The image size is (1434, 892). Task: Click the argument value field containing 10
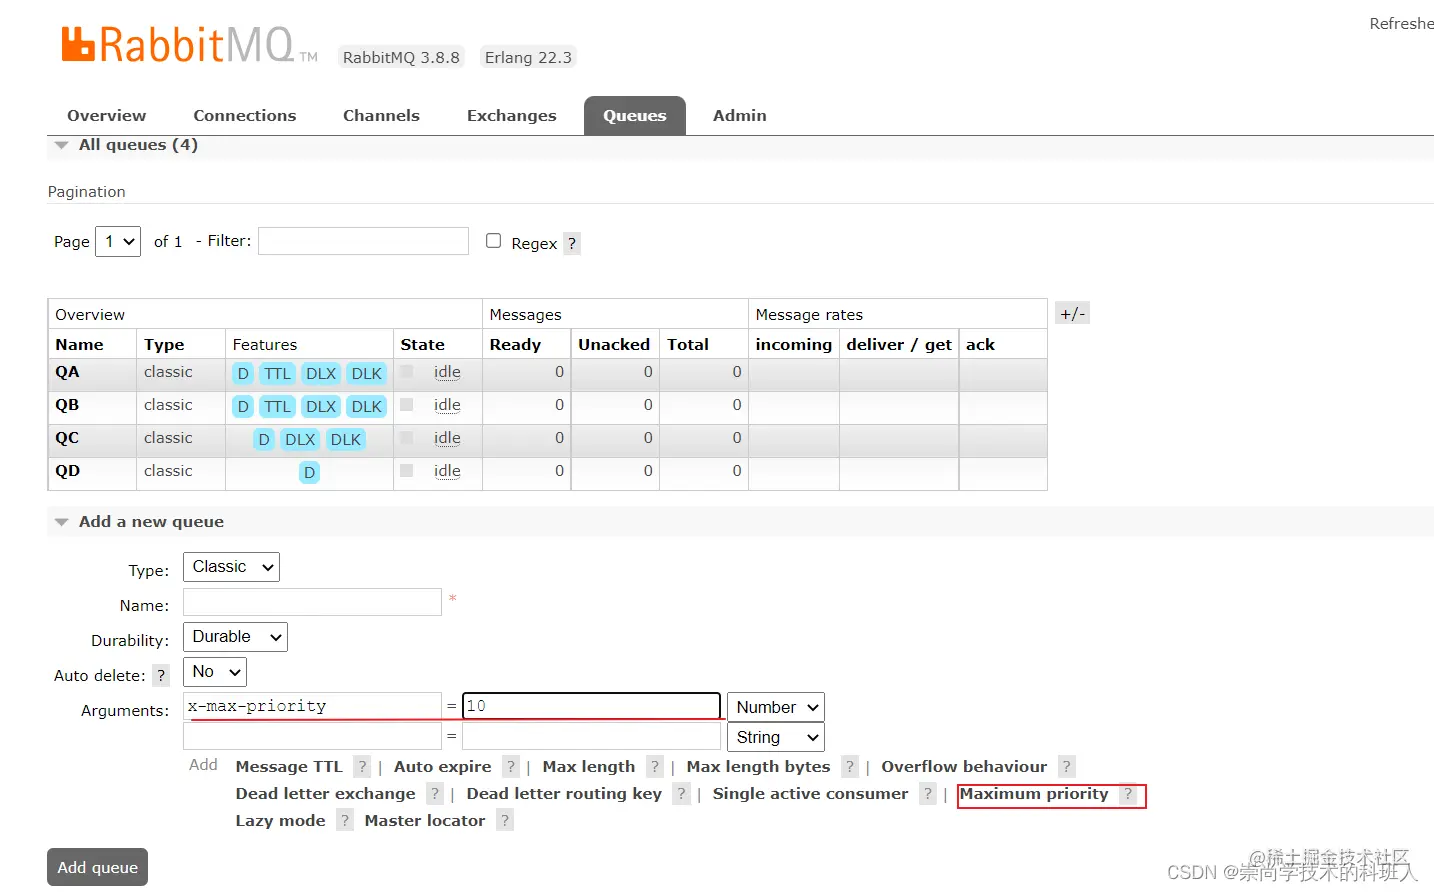click(x=591, y=706)
